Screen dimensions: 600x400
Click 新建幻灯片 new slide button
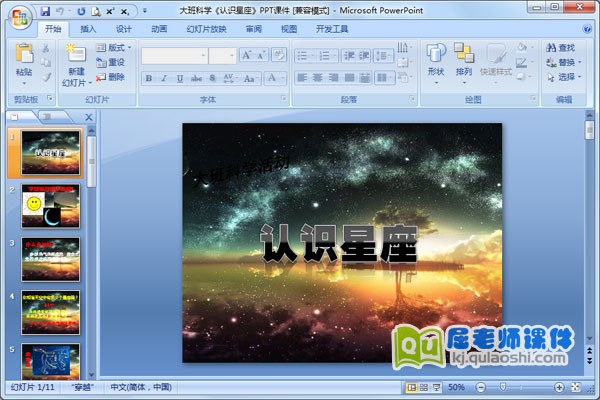(x=77, y=65)
